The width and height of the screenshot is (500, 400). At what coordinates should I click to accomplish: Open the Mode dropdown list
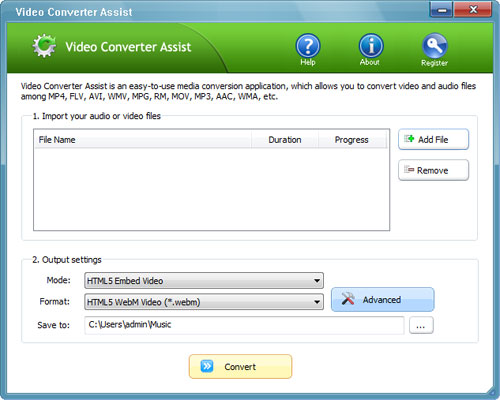tap(204, 281)
